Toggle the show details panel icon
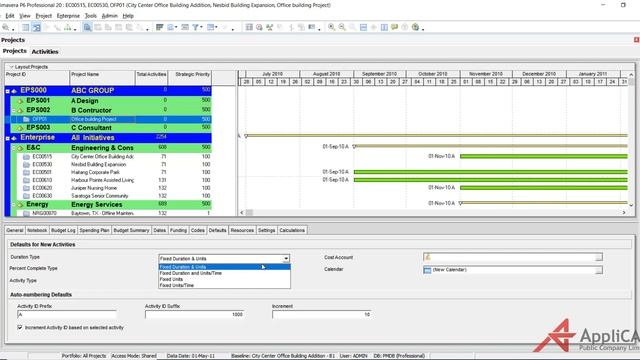This screenshot has width=640, height=360. click(87, 27)
